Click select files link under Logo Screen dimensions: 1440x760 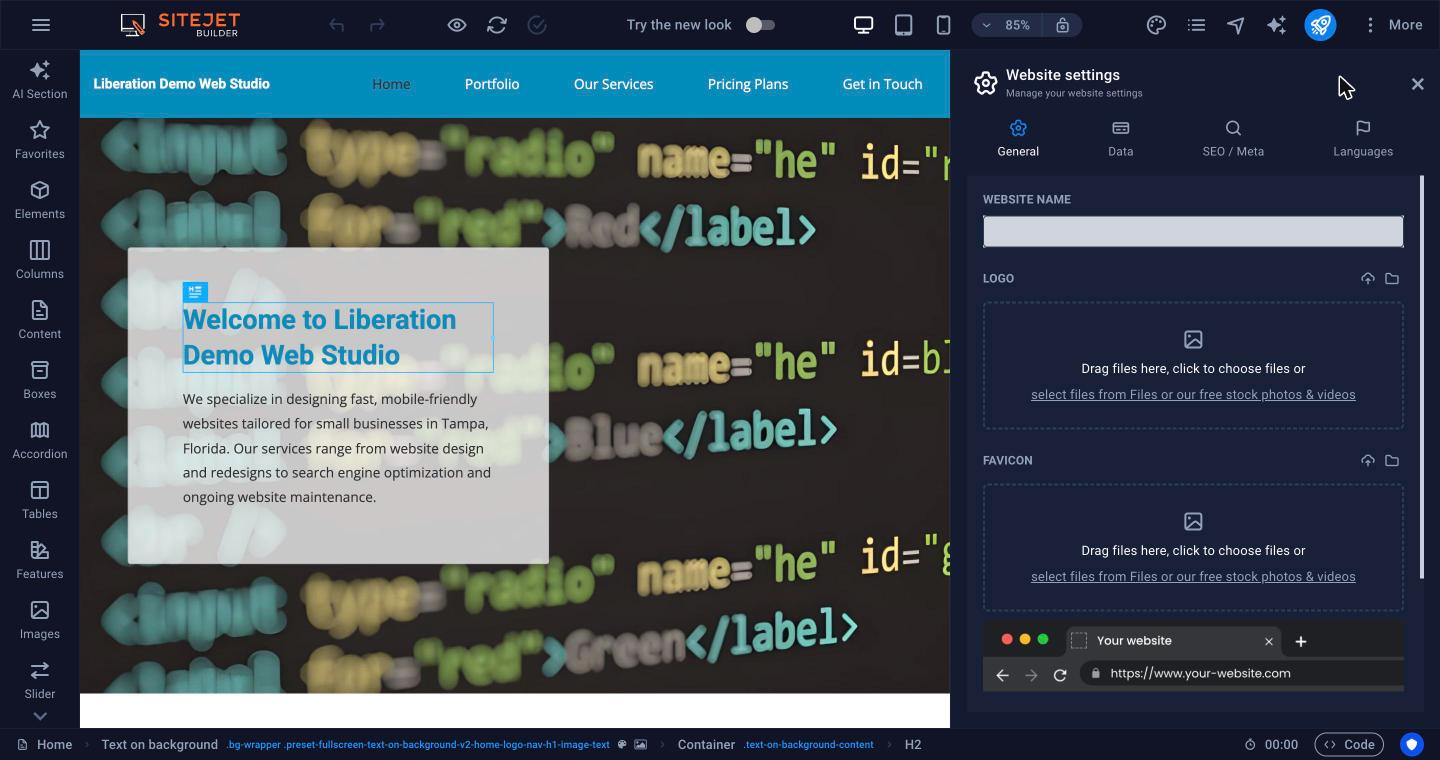click(1193, 395)
